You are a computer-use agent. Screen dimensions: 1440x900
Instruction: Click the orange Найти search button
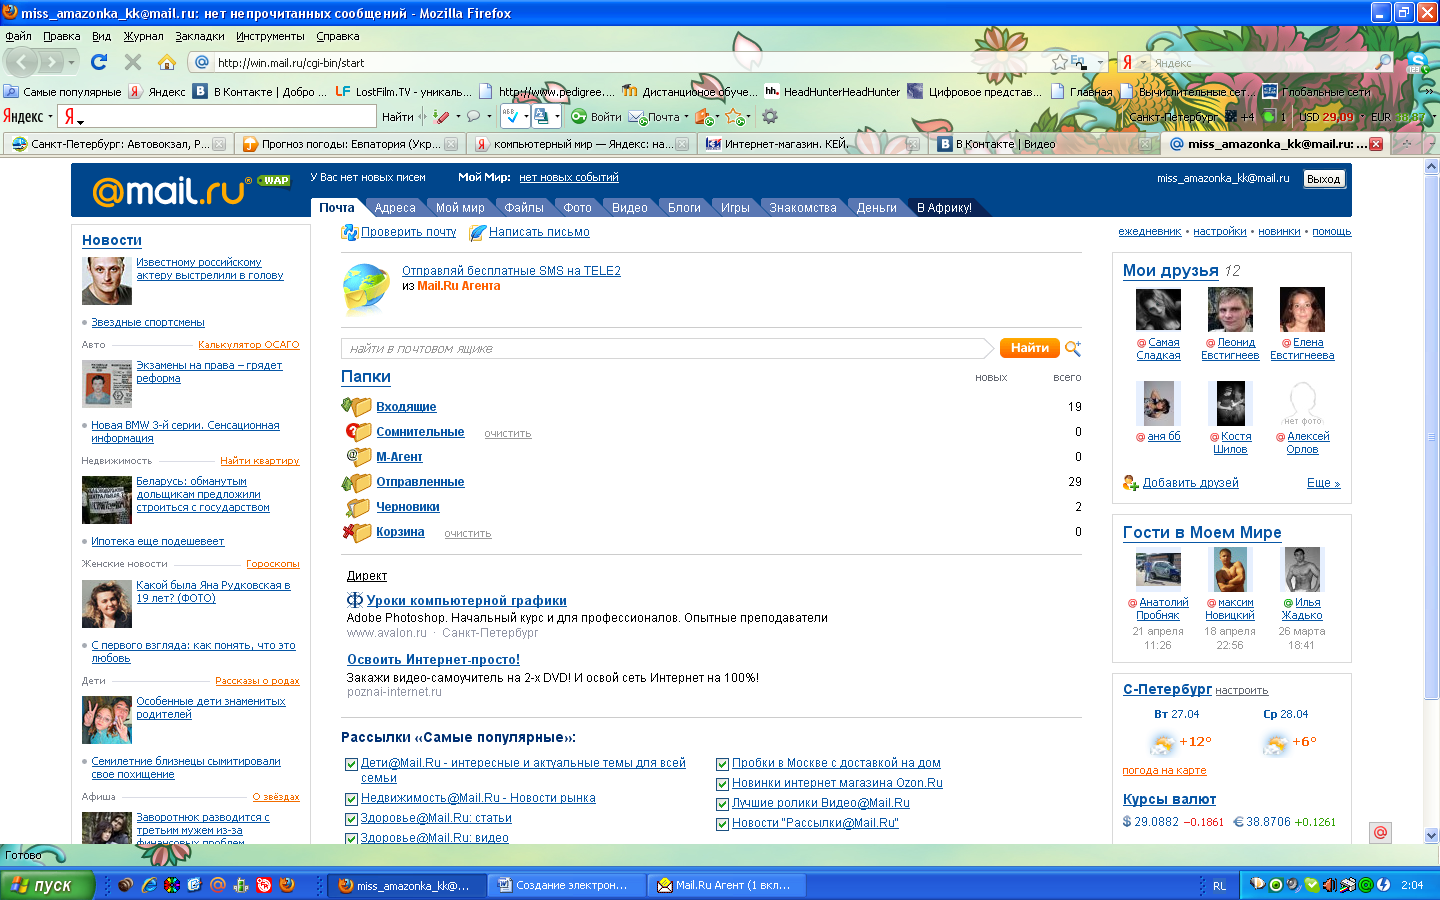pos(1029,348)
